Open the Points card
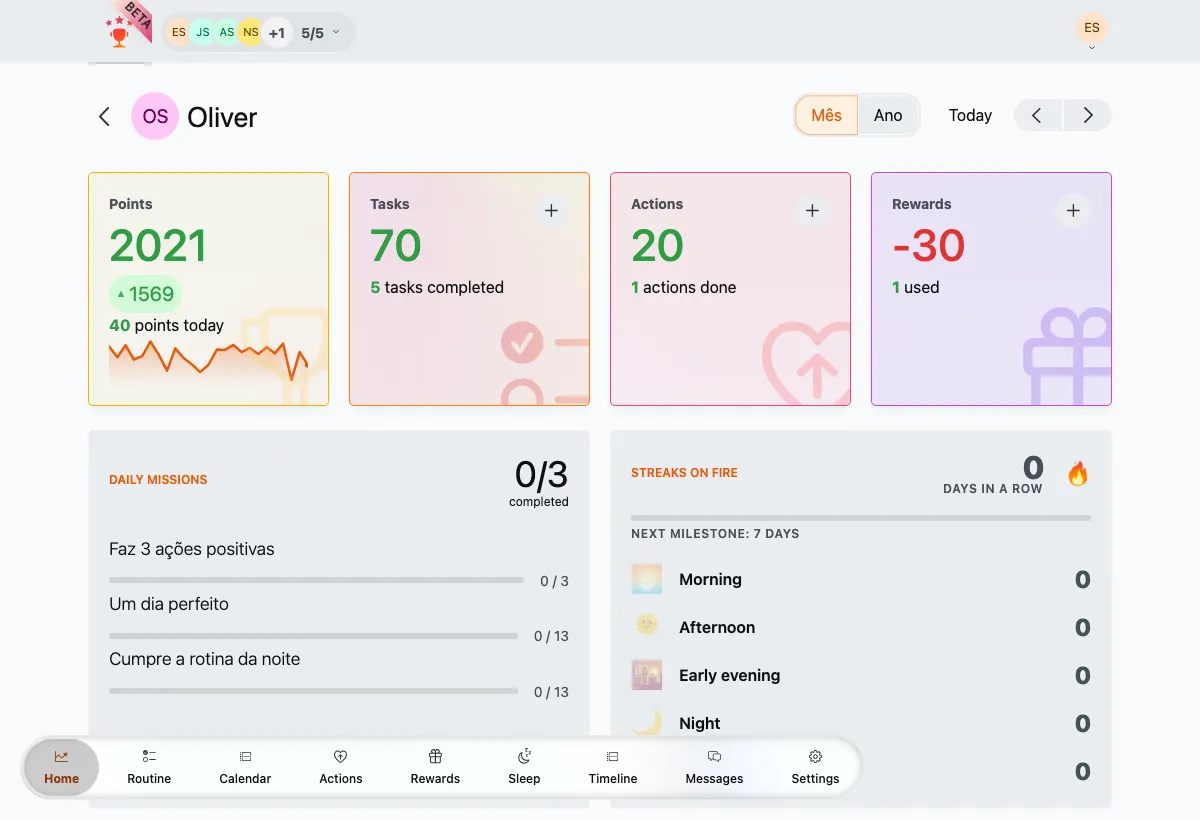This screenshot has width=1200, height=820. click(209, 289)
